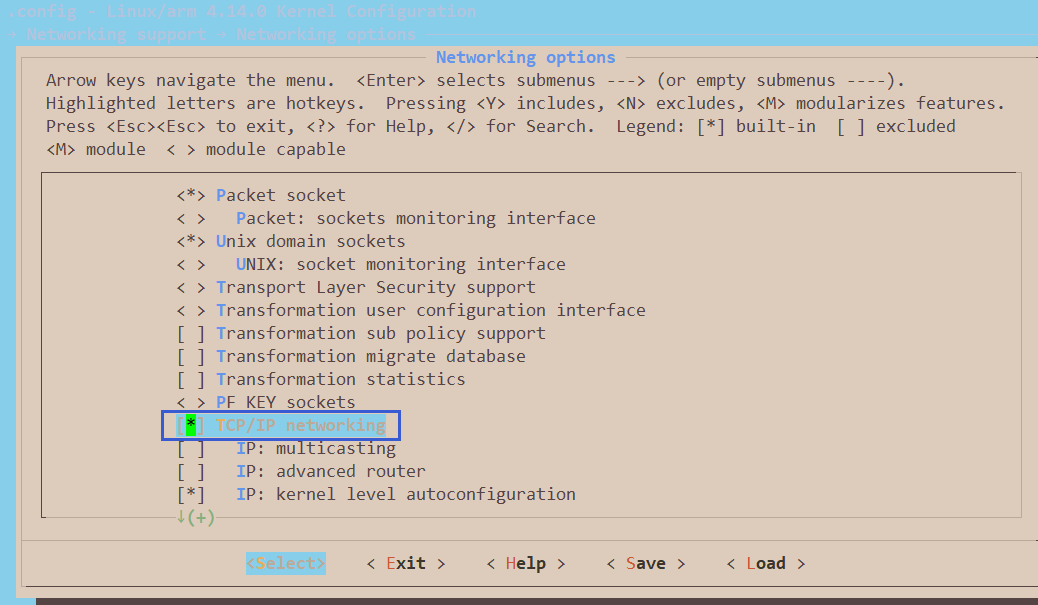Viewport: 1038px width, 605px height.
Task: Enable Transport Layer Security support
Action: tap(191, 287)
